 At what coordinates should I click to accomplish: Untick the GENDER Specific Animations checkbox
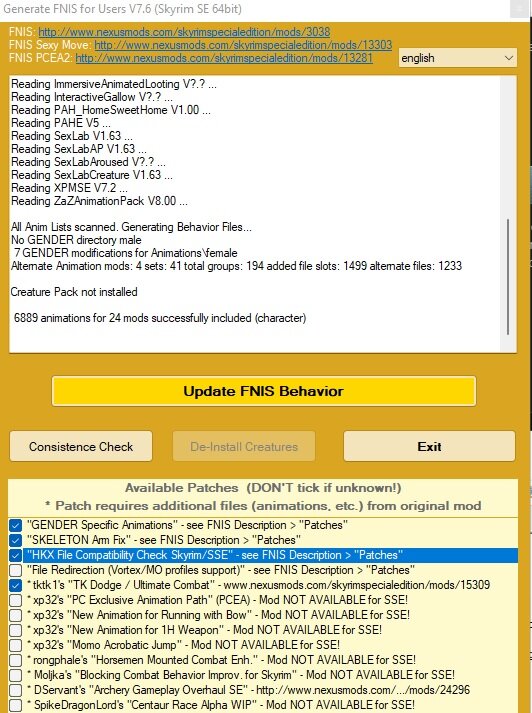tap(15, 525)
